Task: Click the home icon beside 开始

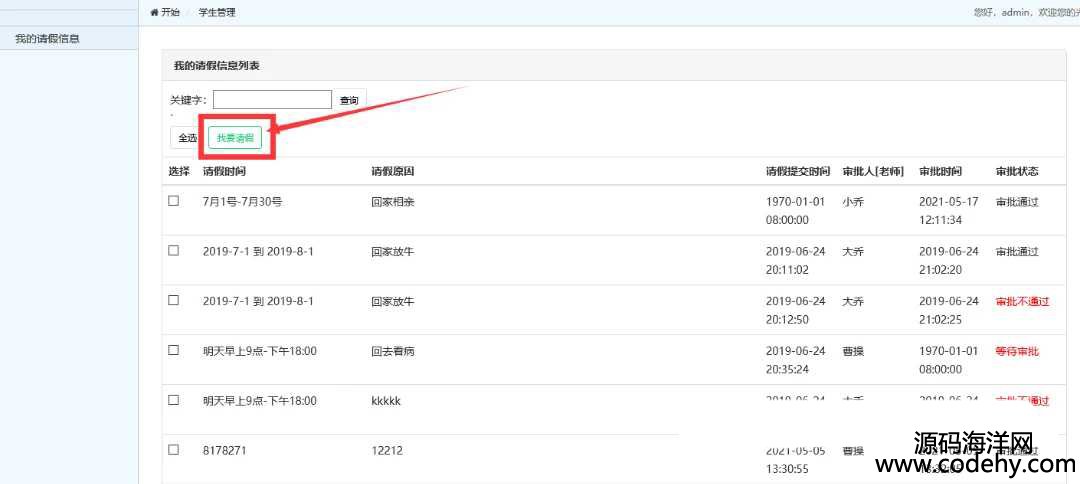Action: 154,12
